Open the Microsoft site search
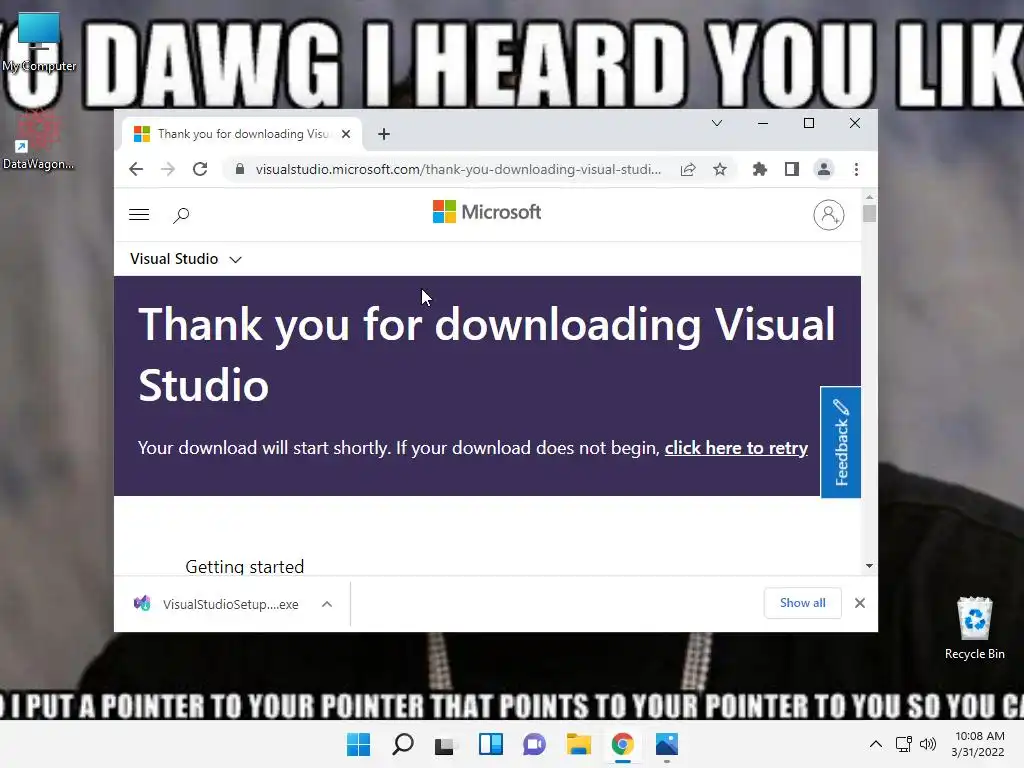 (x=181, y=215)
